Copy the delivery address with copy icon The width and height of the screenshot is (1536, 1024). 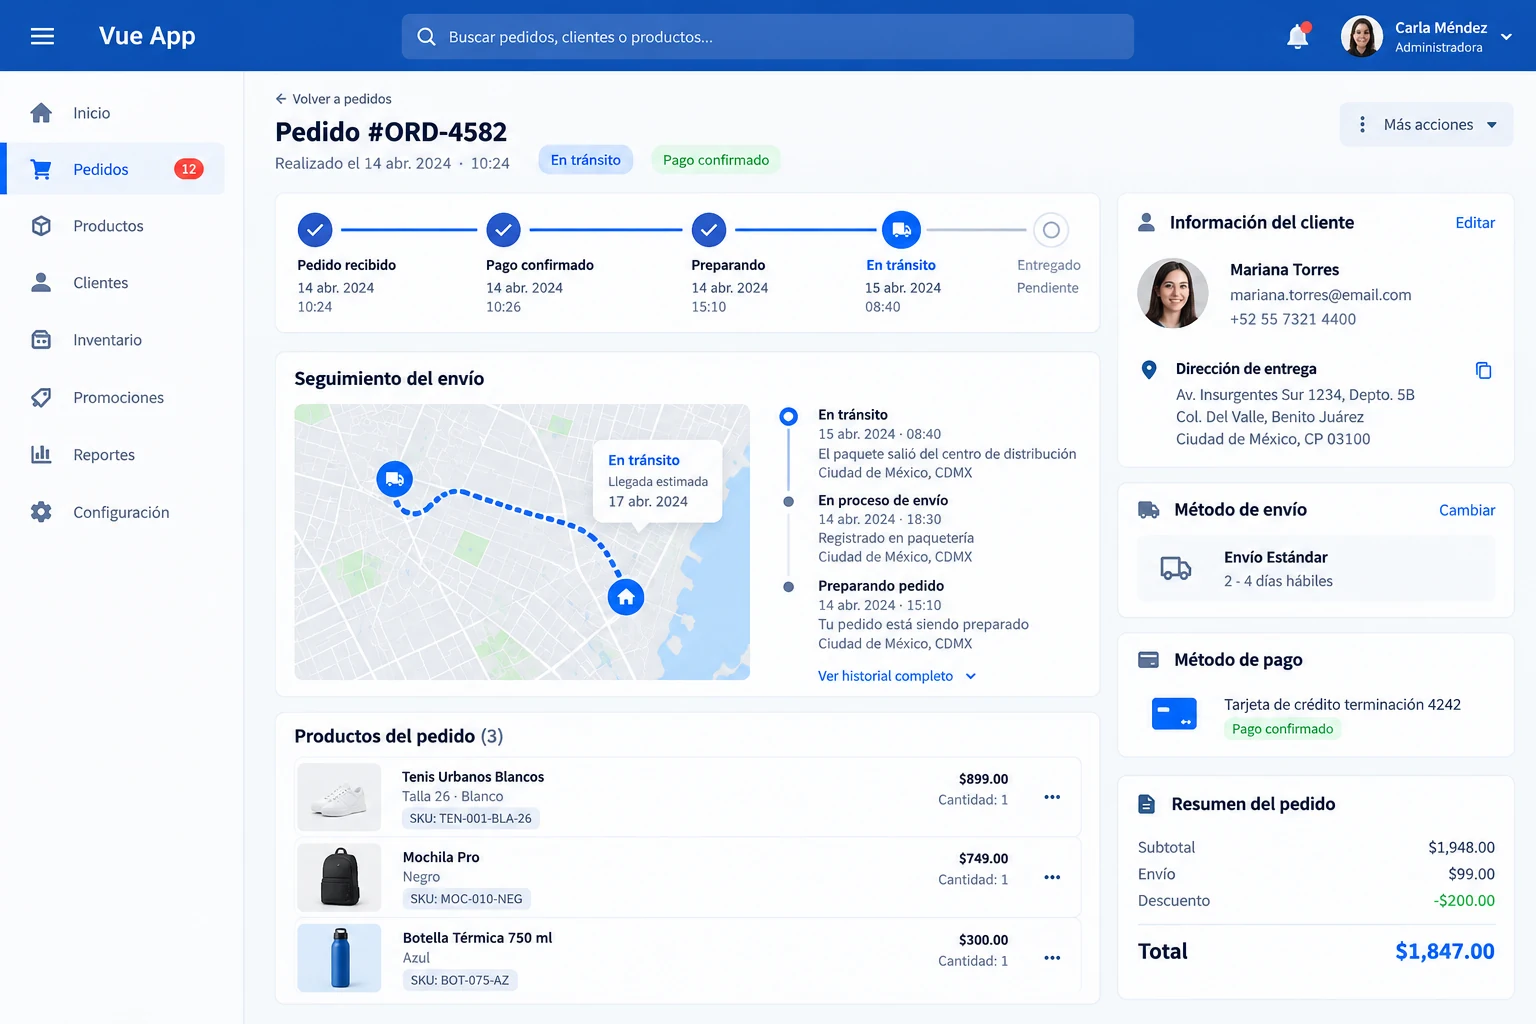pos(1483,370)
